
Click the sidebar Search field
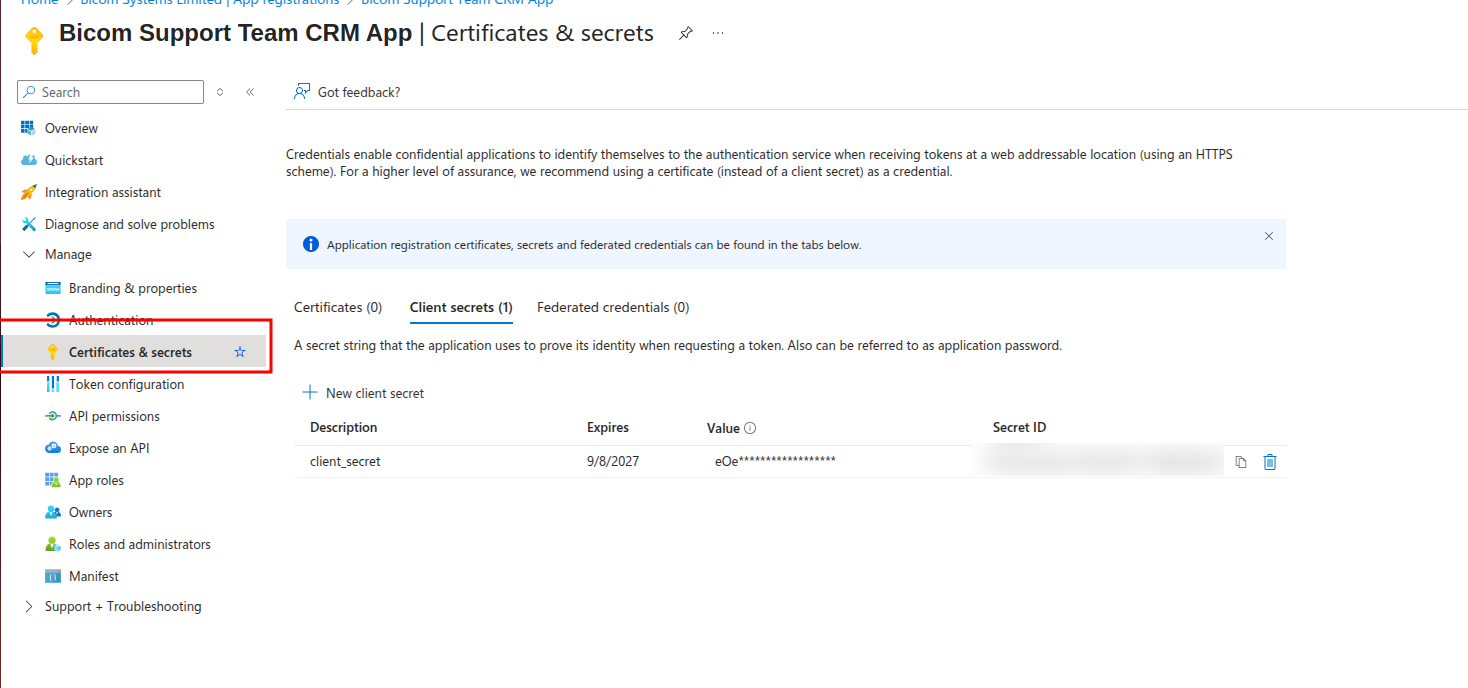110,92
